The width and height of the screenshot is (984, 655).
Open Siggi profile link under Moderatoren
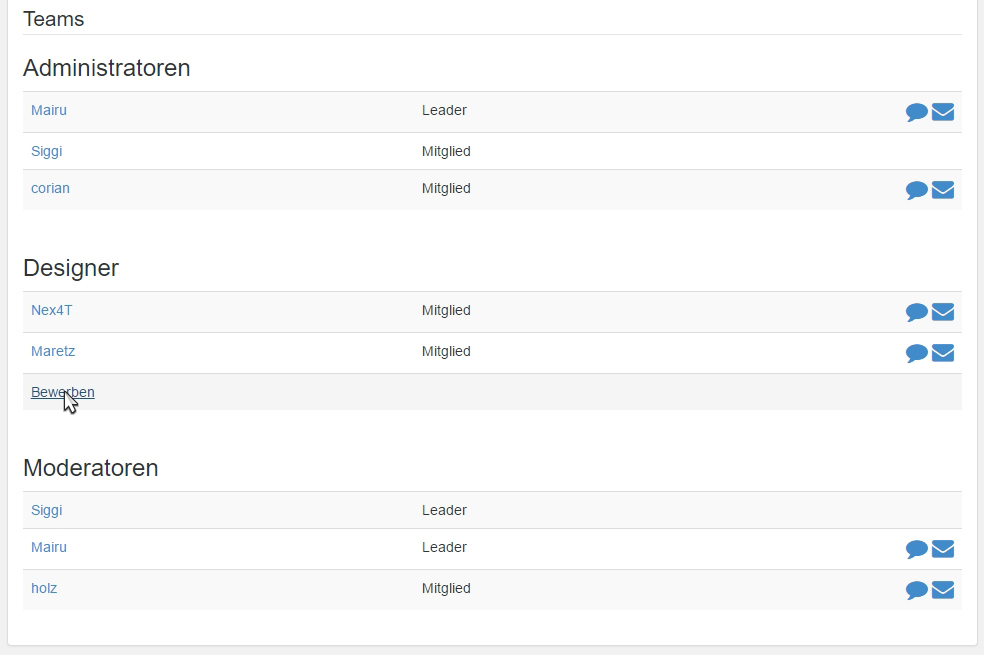pos(46,511)
